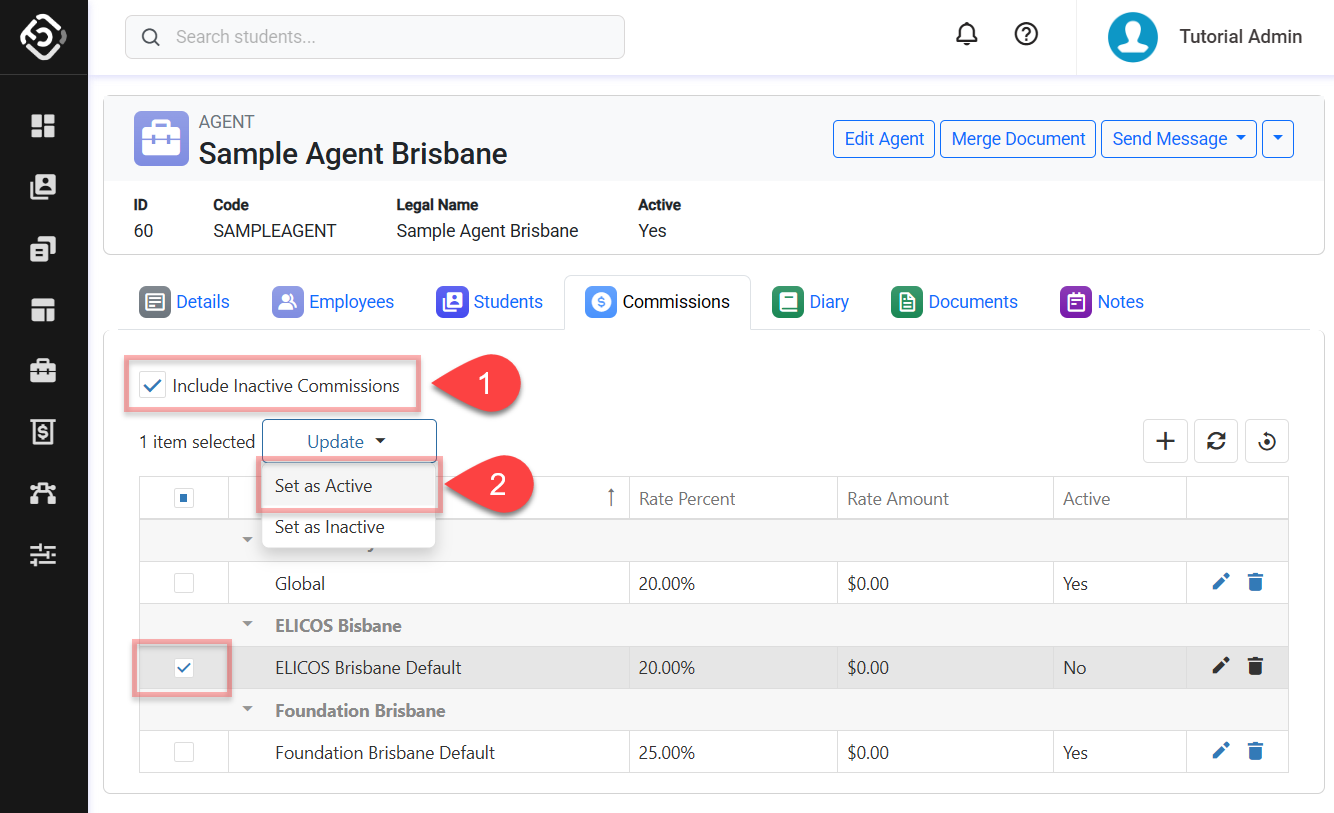The width and height of the screenshot is (1334, 813).
Task: Open the Update dropdown button
Action: pyautogui.click(x=349, y=441)
